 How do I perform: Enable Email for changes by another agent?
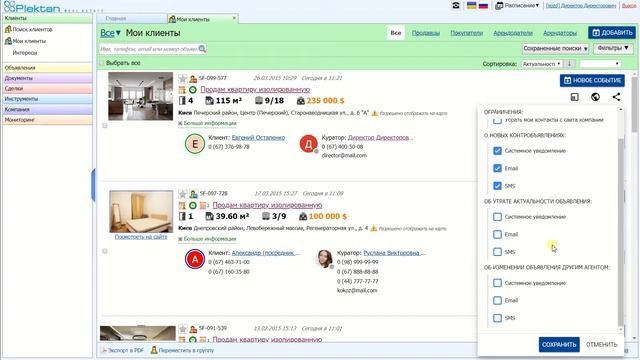coord(497,300)
